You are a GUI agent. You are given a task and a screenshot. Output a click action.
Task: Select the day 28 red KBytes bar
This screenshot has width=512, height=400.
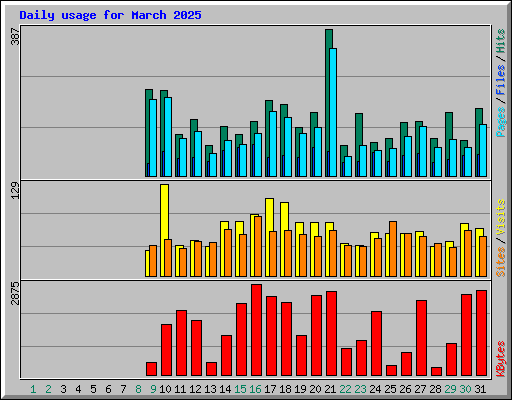tap(436, 371)
